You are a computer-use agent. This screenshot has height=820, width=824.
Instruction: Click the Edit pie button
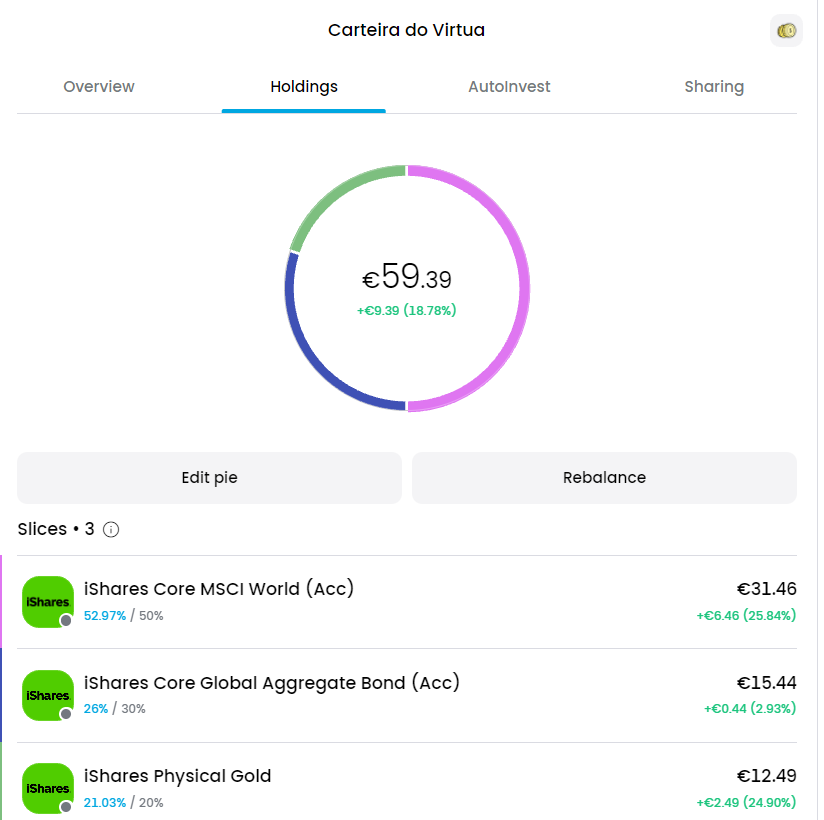tap(209, 477)
